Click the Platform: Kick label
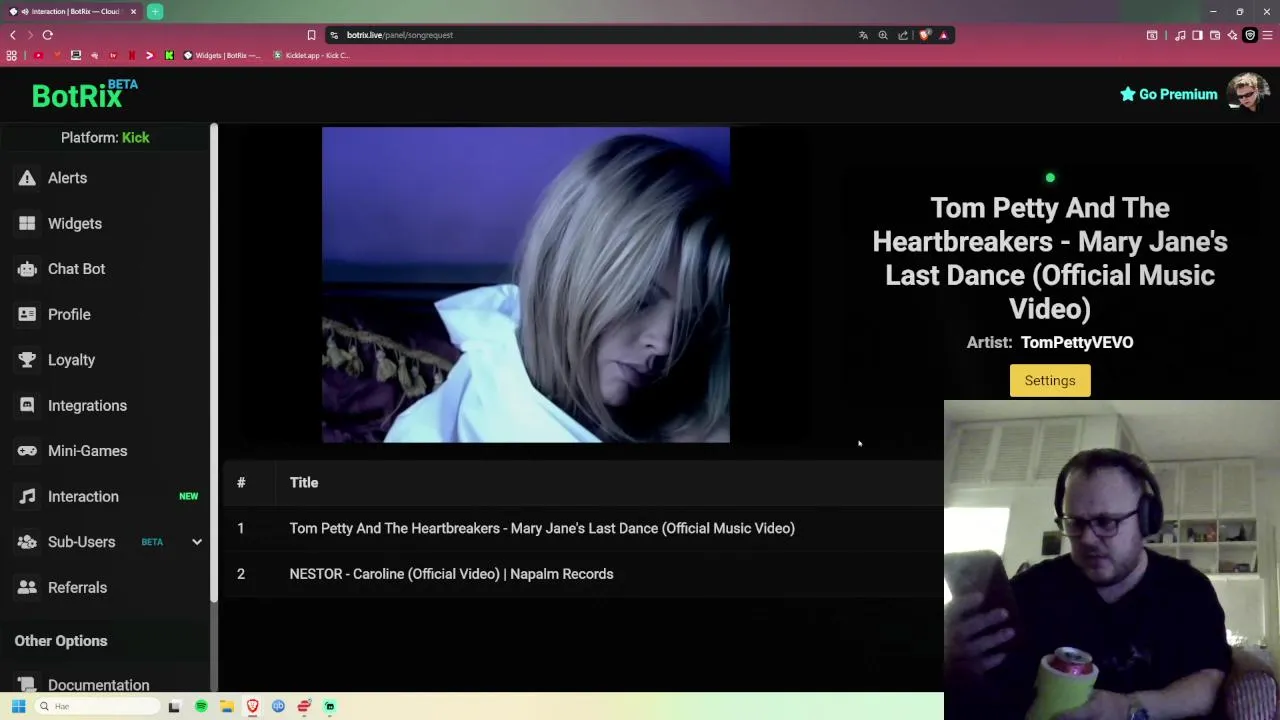This screenshot has width=1280, height=720. coord(105,137)
